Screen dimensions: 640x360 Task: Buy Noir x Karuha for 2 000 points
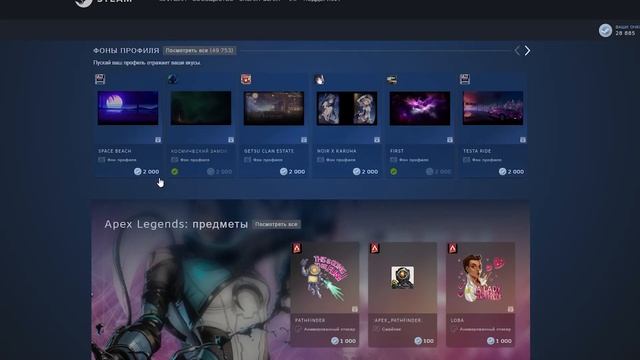click(x=365, y=172)
